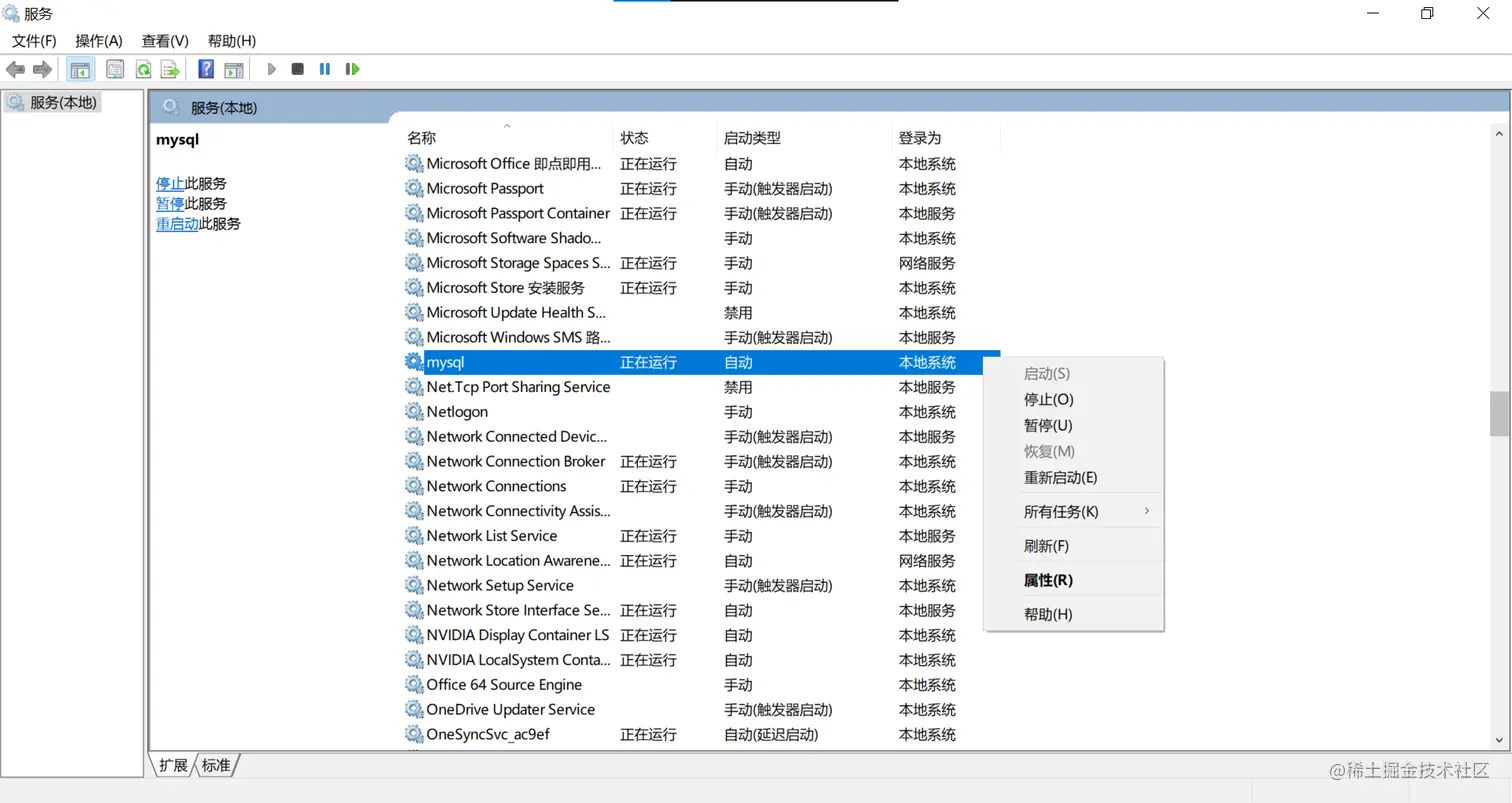
Task: Click the 停止 service link
Action: 170,183
